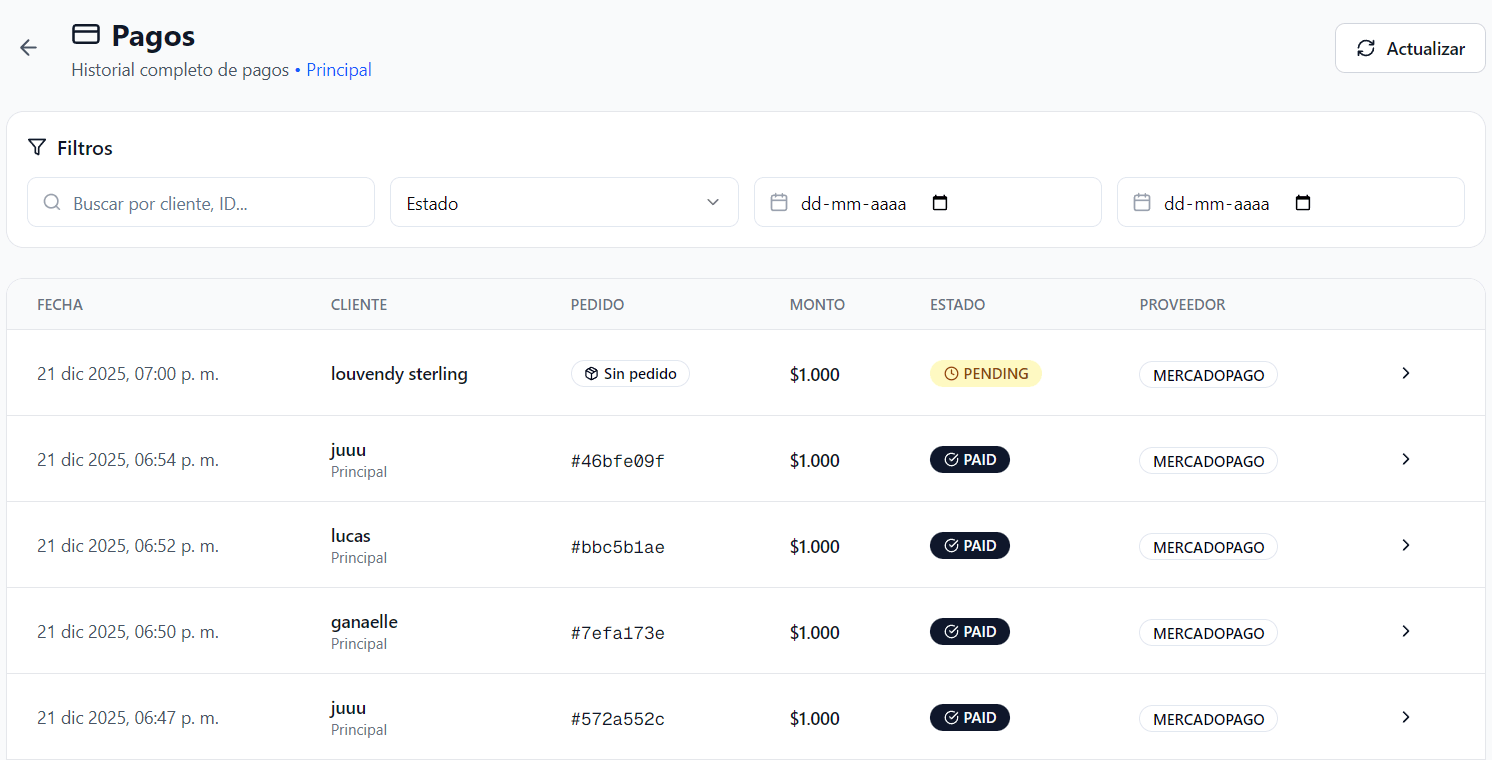The height and width of the screenshot is (760, 1492).
Task: Click the funnel icon next to Filtros
Action: point(37,148)
